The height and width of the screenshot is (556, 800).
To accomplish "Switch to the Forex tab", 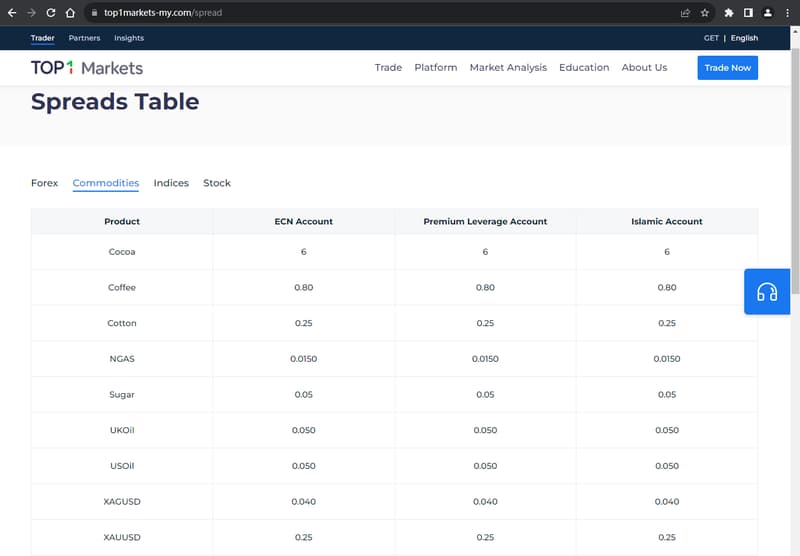I will [44, 183].
